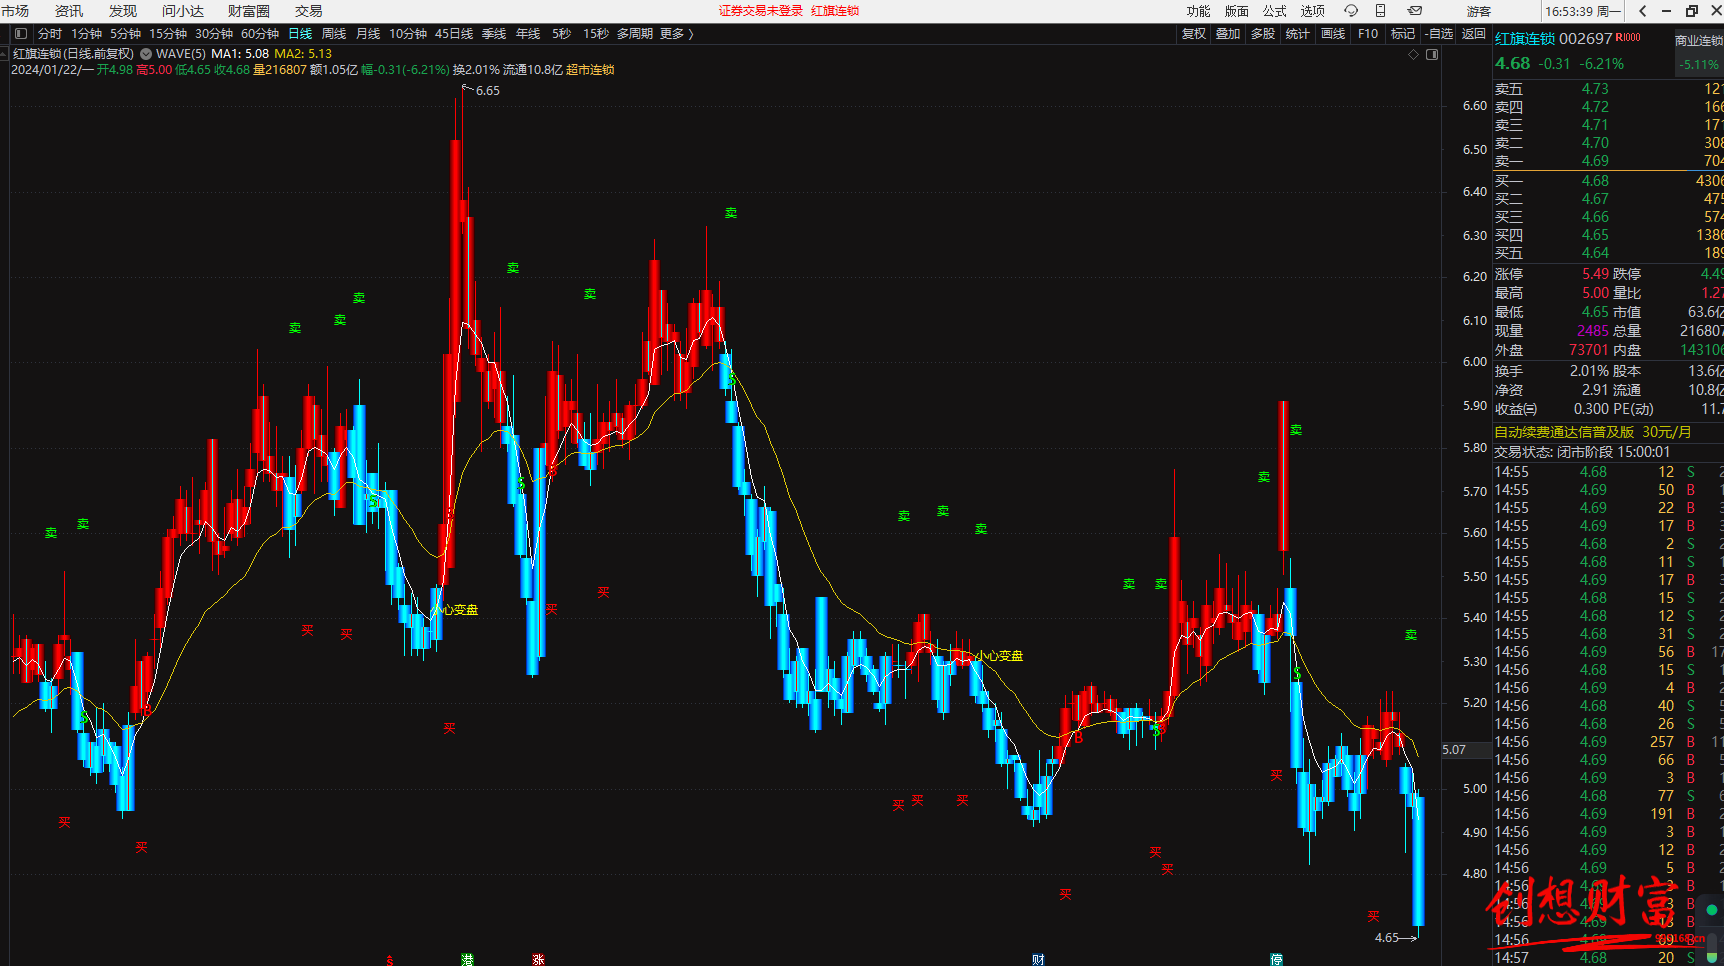Click the 6.65 peak price label

tap(487, 91)
